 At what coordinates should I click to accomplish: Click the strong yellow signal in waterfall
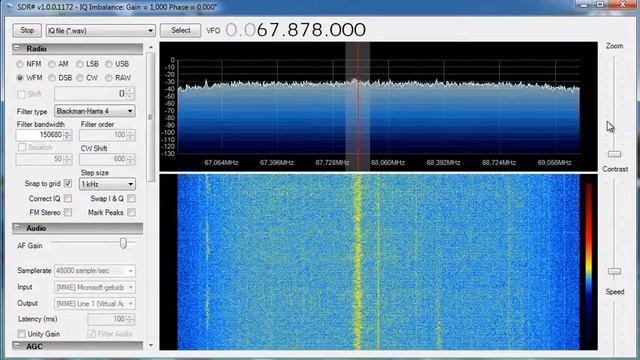pos(358,261)
